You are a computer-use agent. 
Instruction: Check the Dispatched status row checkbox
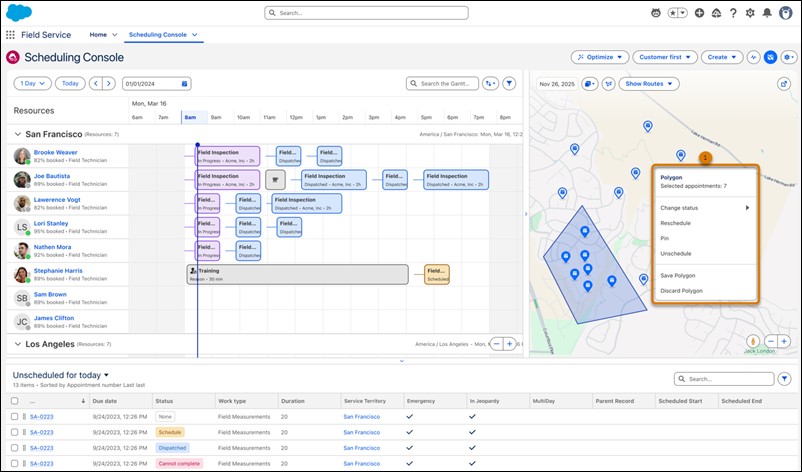[x=14, y=448]
